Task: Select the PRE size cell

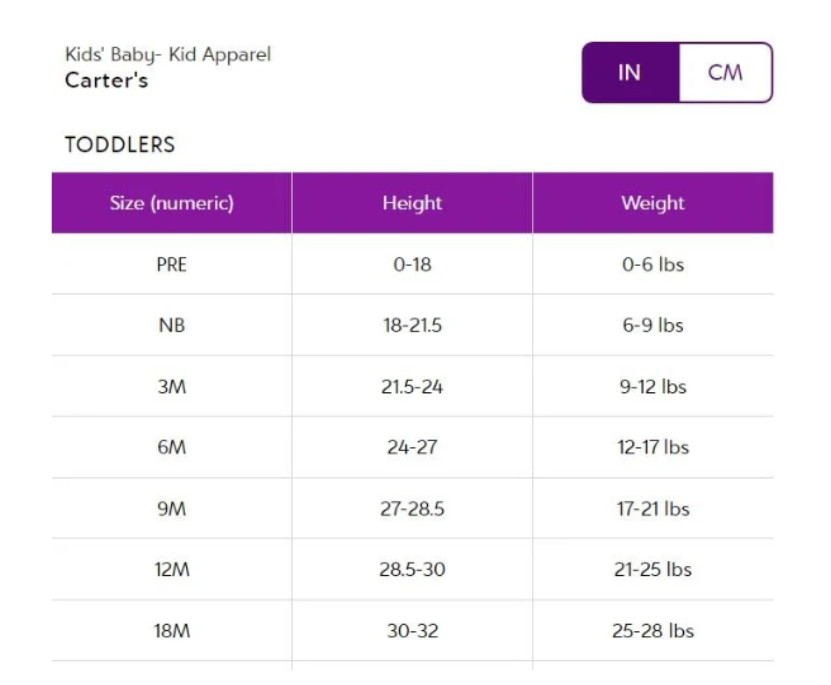Action: [172, 265]
